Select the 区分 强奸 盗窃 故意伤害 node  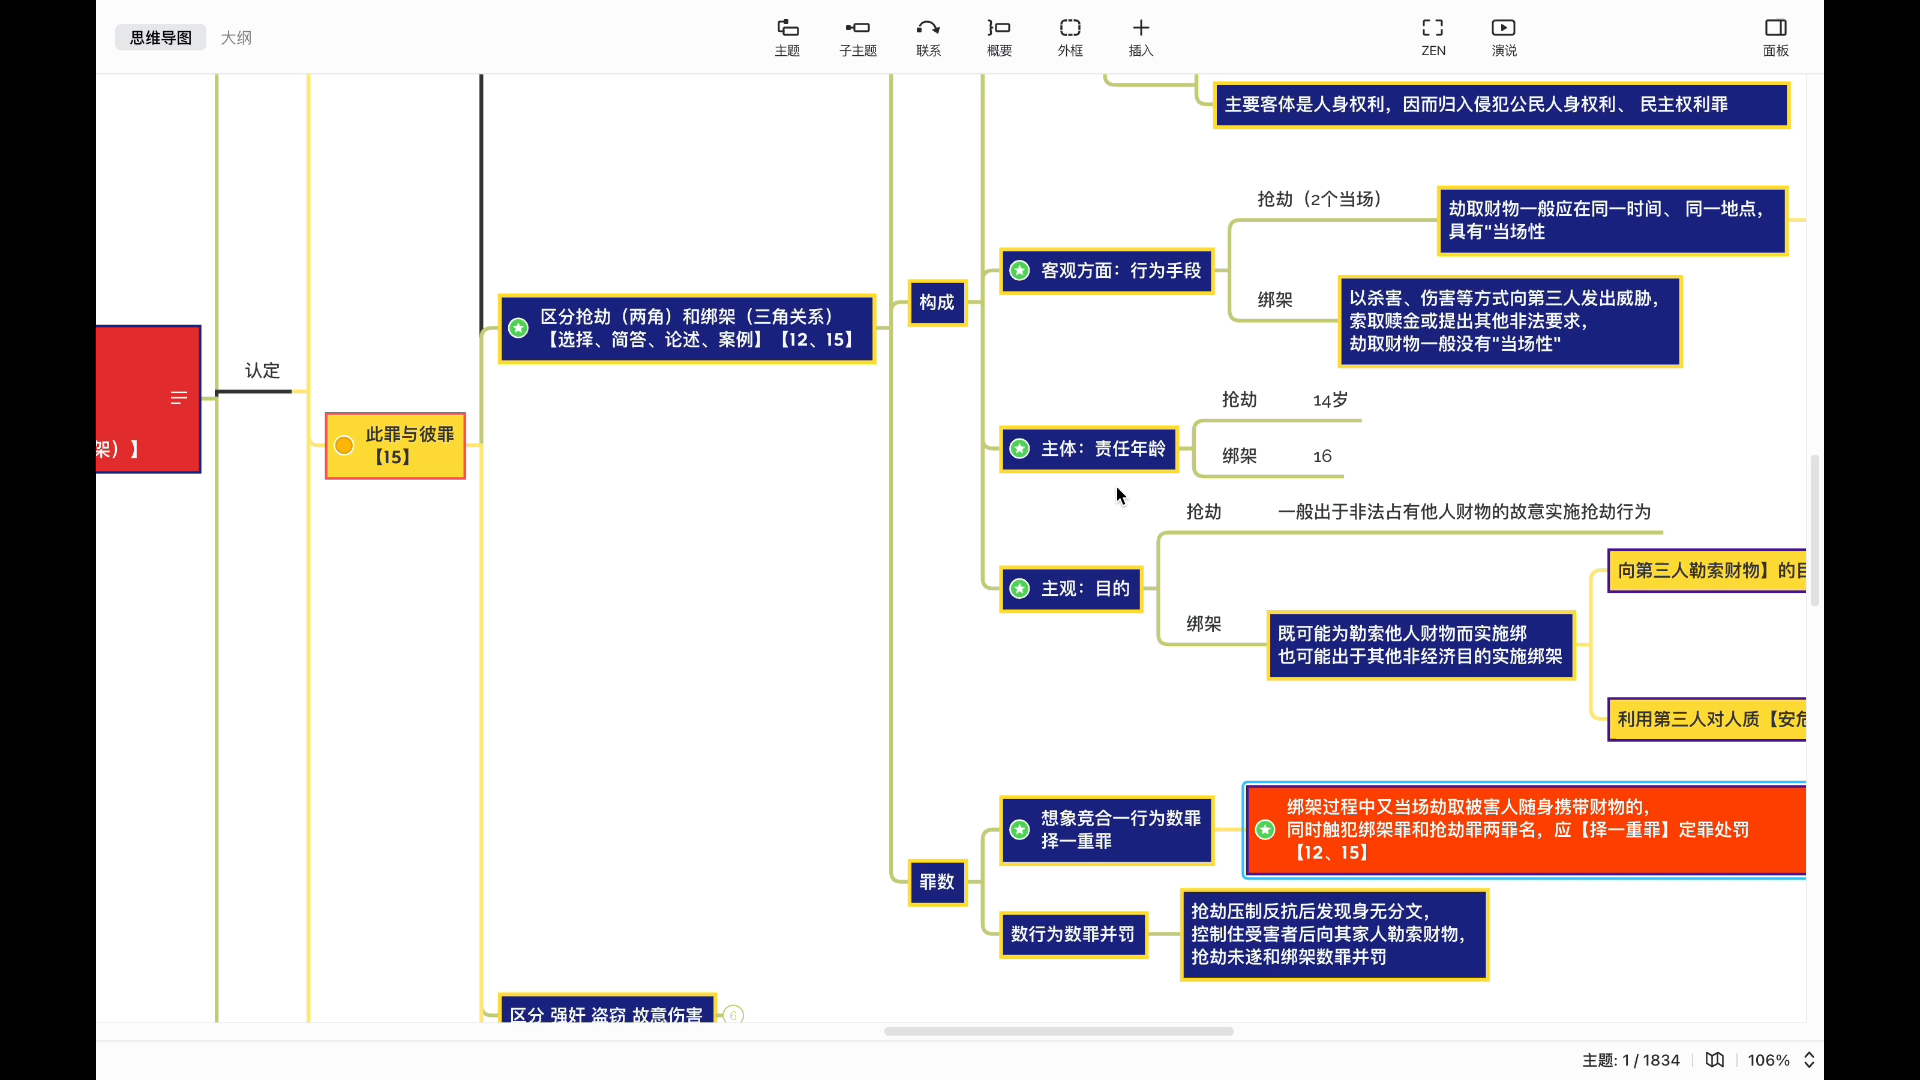point(607,1009)
